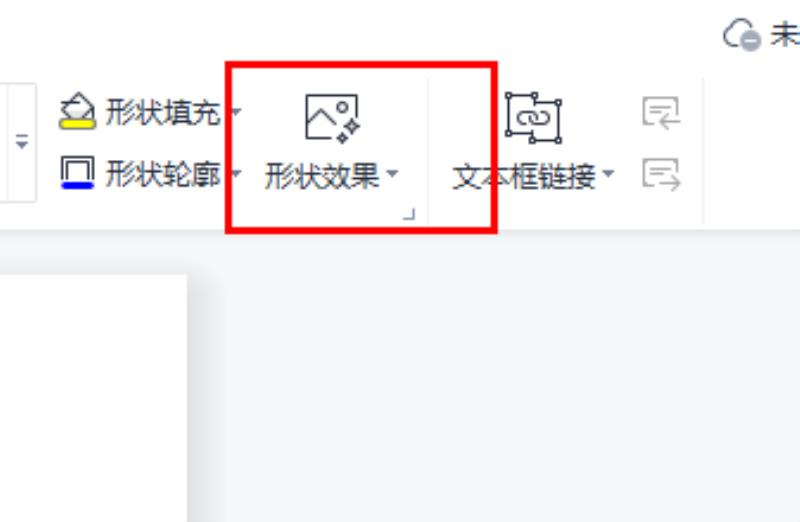Click inside the white document page

pyautogui.click(x=93, y=398)
